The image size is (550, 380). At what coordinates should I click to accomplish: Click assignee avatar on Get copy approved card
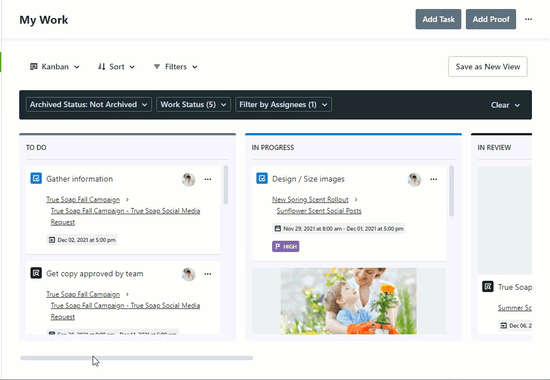[188, 274]
